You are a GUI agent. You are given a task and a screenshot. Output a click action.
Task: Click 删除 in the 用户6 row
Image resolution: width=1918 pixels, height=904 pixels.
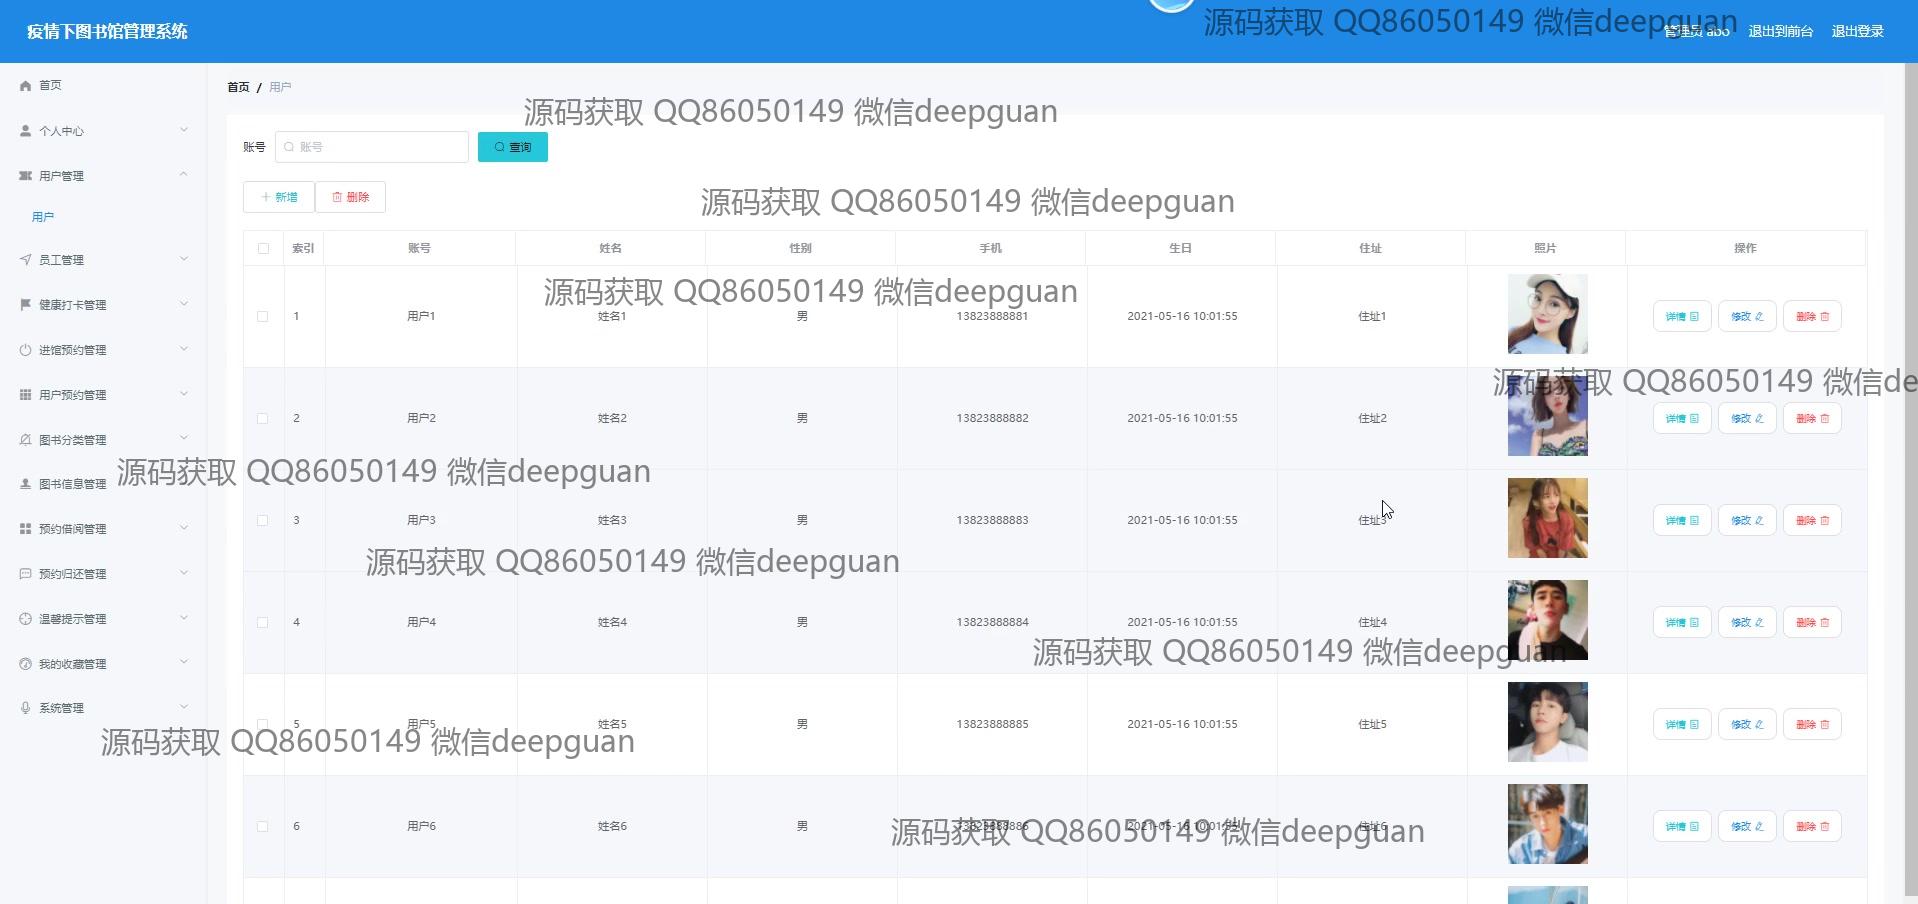click(x=1812, y=827)
